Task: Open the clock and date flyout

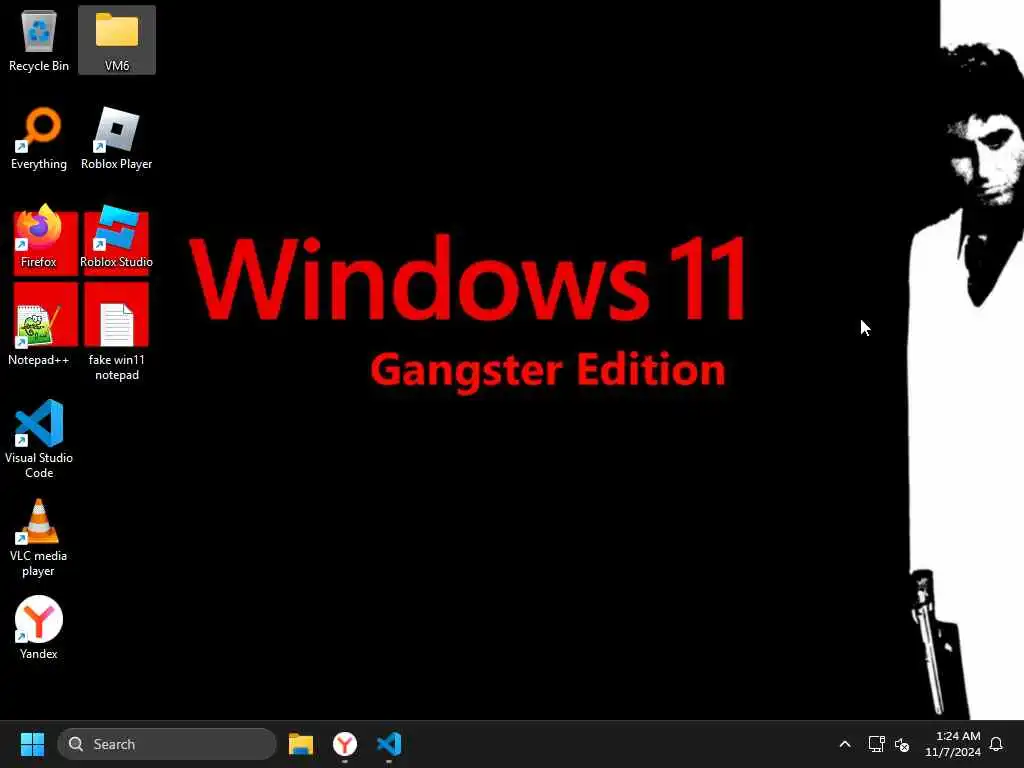Action: pyautogui.click(x=953, y=744)
